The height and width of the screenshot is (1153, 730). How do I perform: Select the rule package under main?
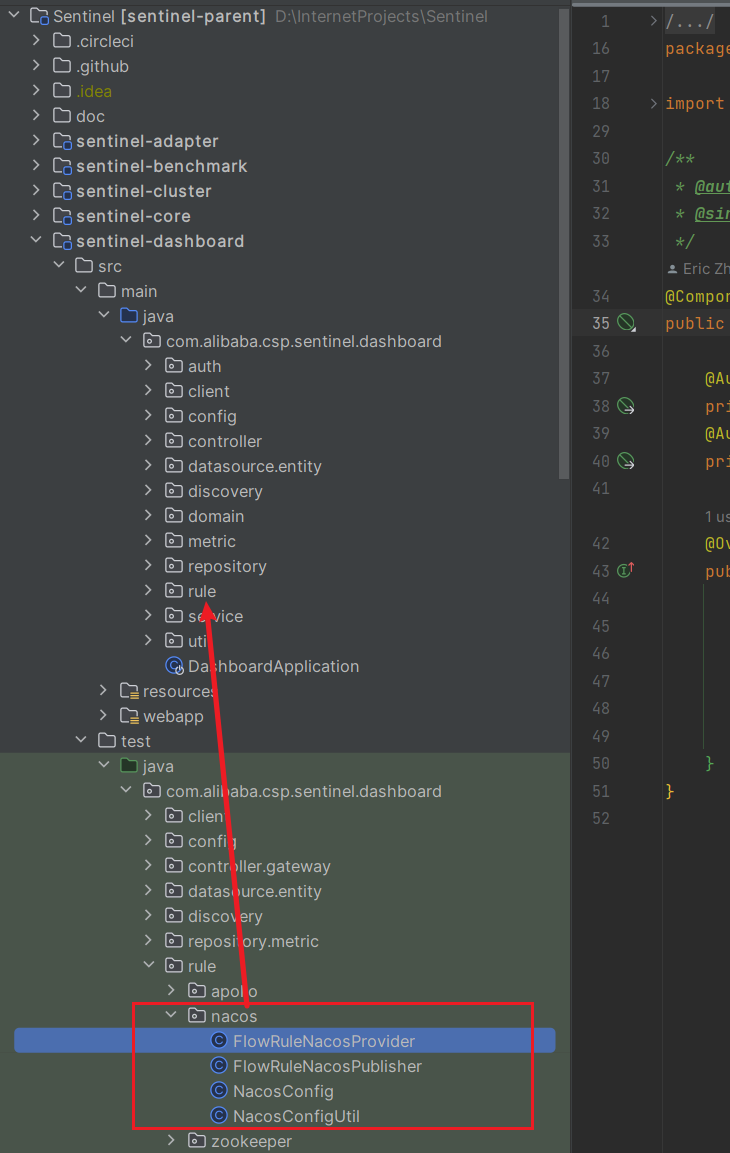click(x=202, y=591)
